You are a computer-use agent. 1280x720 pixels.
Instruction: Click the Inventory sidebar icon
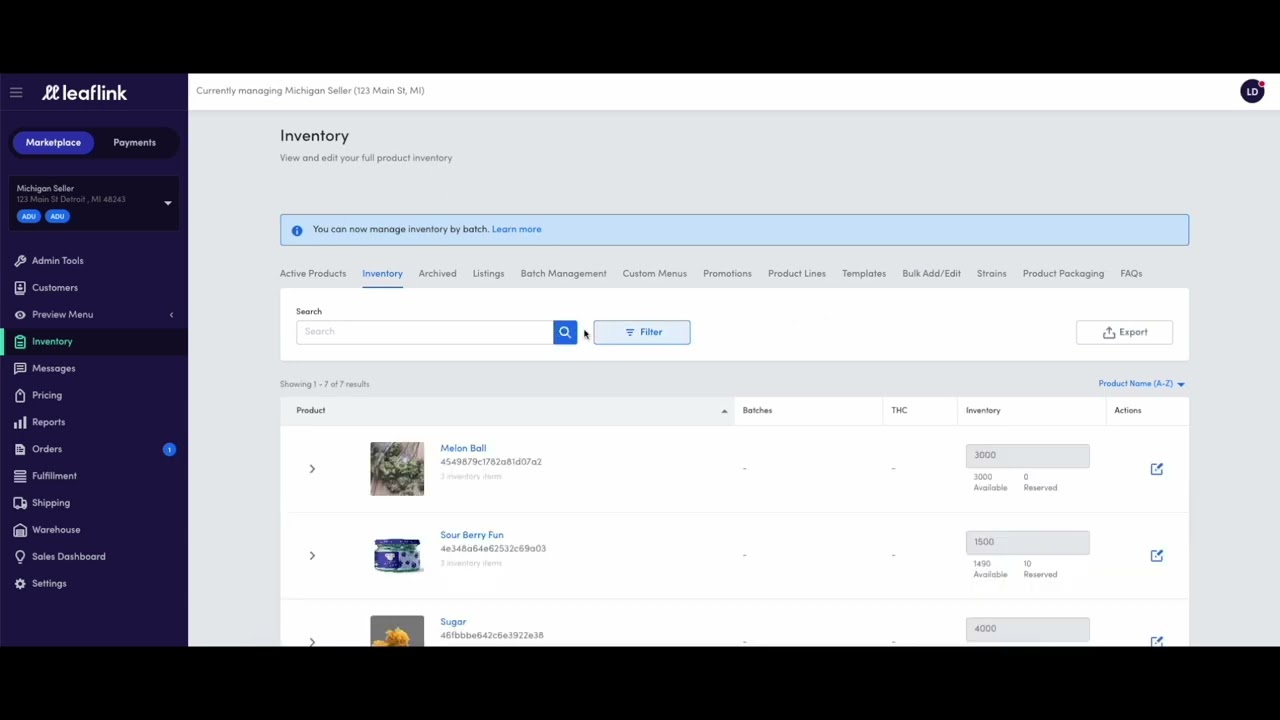click(x=20, y=342)
